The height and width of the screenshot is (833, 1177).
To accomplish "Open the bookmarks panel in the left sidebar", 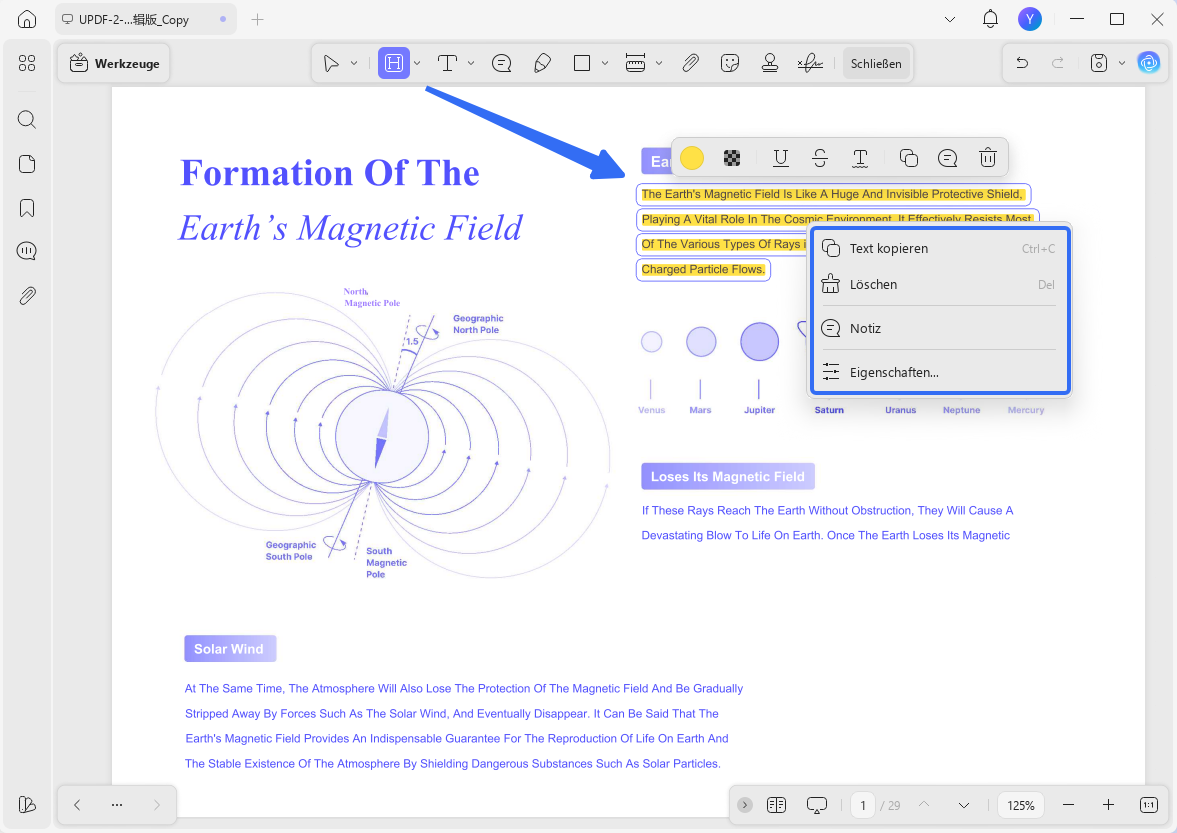I will pos(27,208).
